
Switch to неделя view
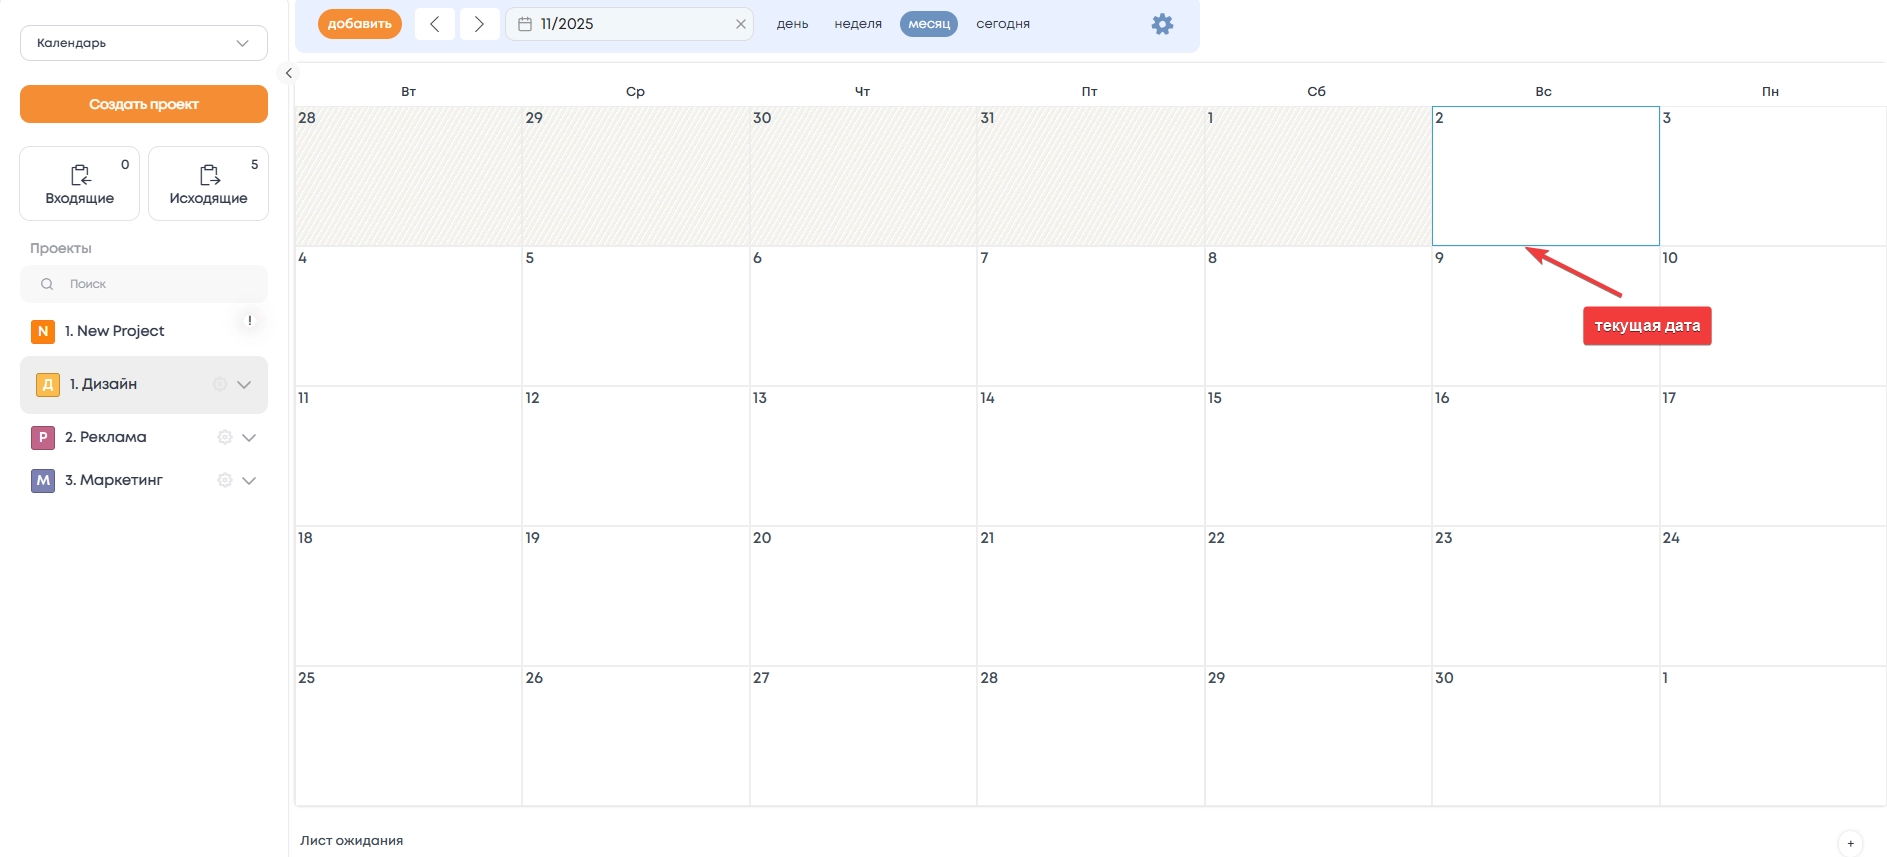(858, 24)
